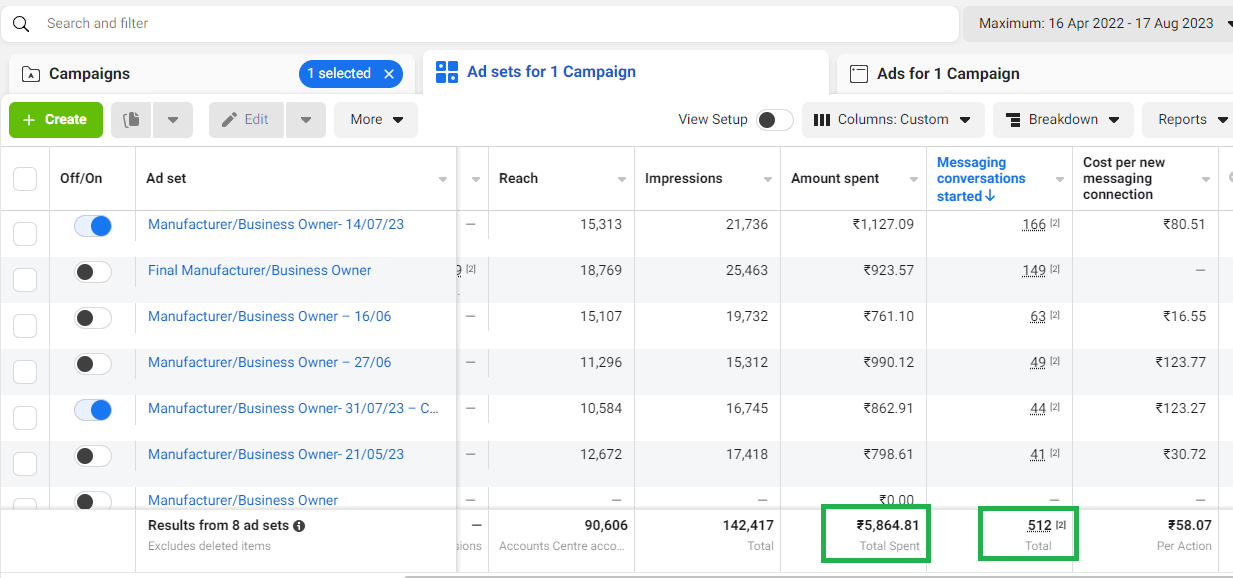Click info icon beside Results from 8 ad sets

pyautogui.click(x=299, y=526)
